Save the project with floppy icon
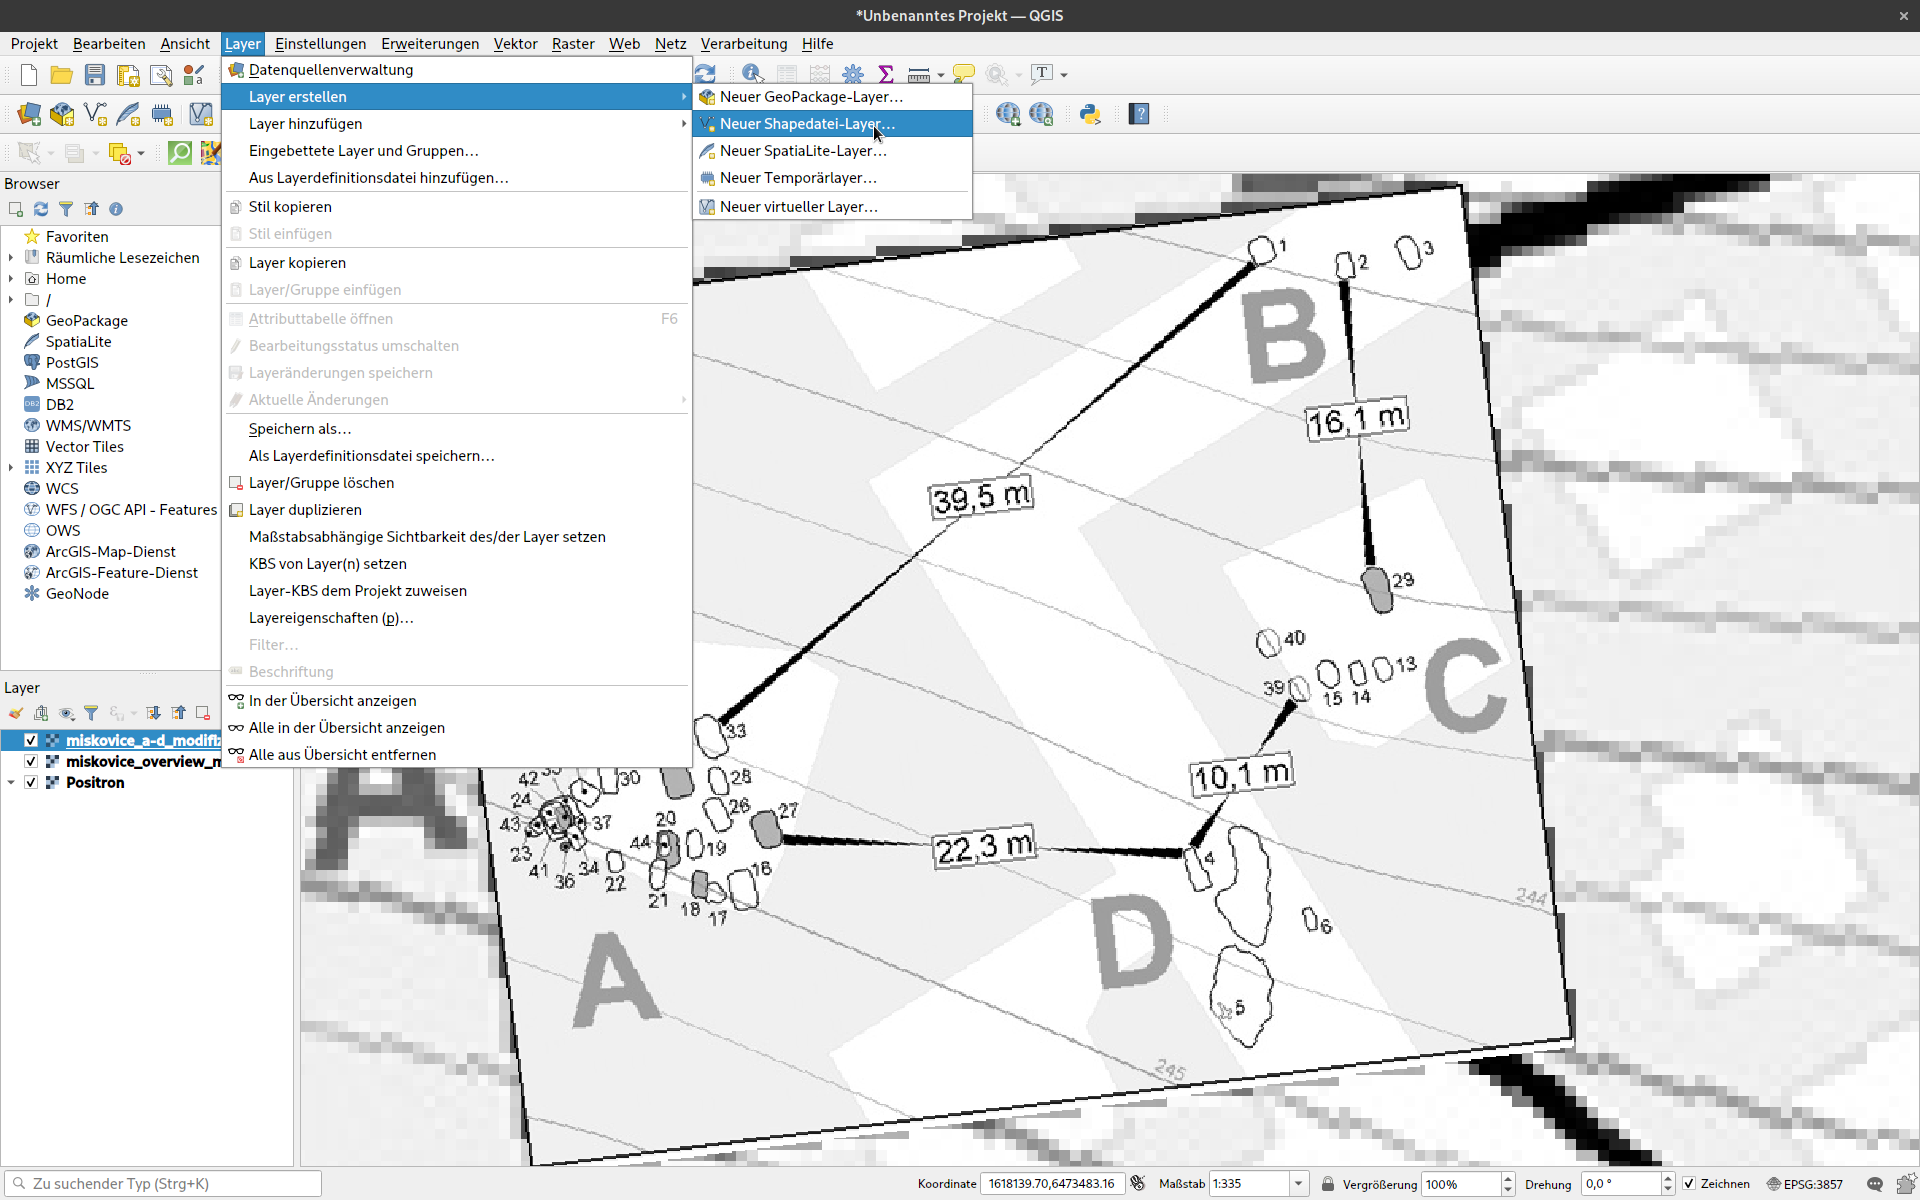The width and height of the screenshot is (1920, 1200). [x=95, y=75]
